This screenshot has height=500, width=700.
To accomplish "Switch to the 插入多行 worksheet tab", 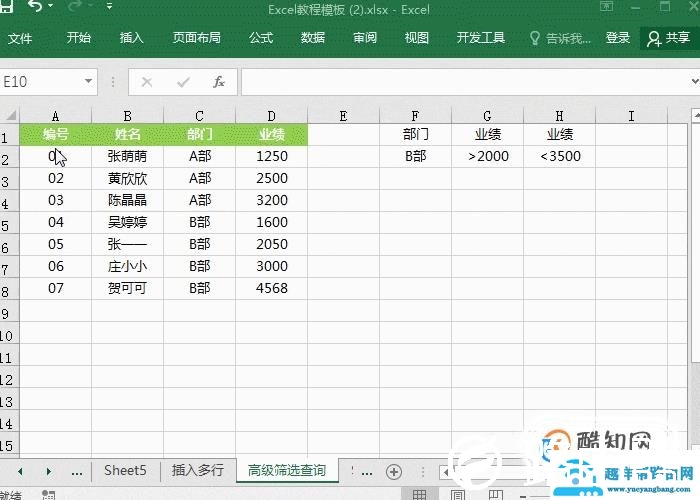I will point(198,471).
